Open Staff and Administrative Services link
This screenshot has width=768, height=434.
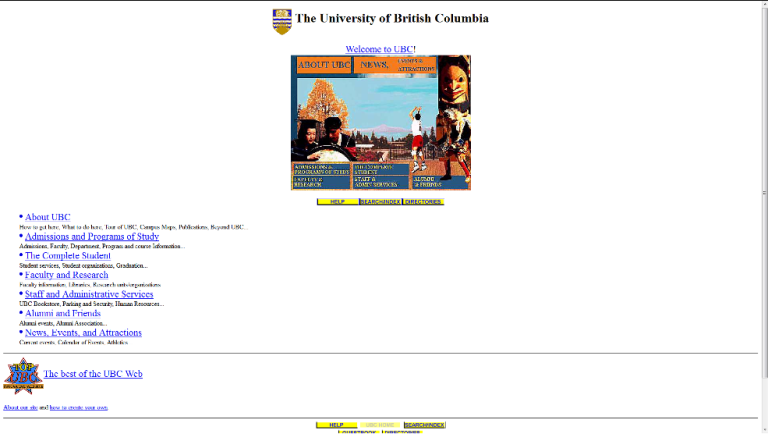89,294
